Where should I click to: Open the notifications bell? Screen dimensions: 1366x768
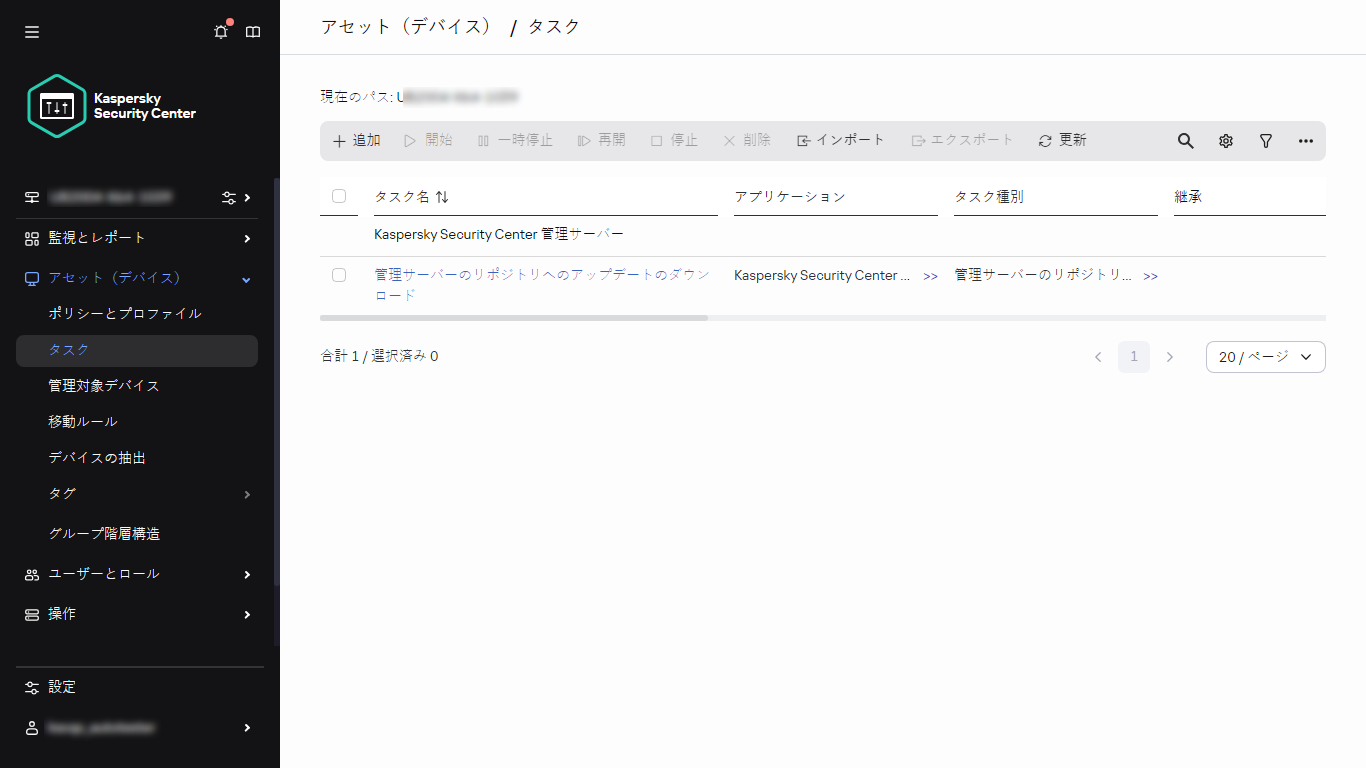click(220, 31)
